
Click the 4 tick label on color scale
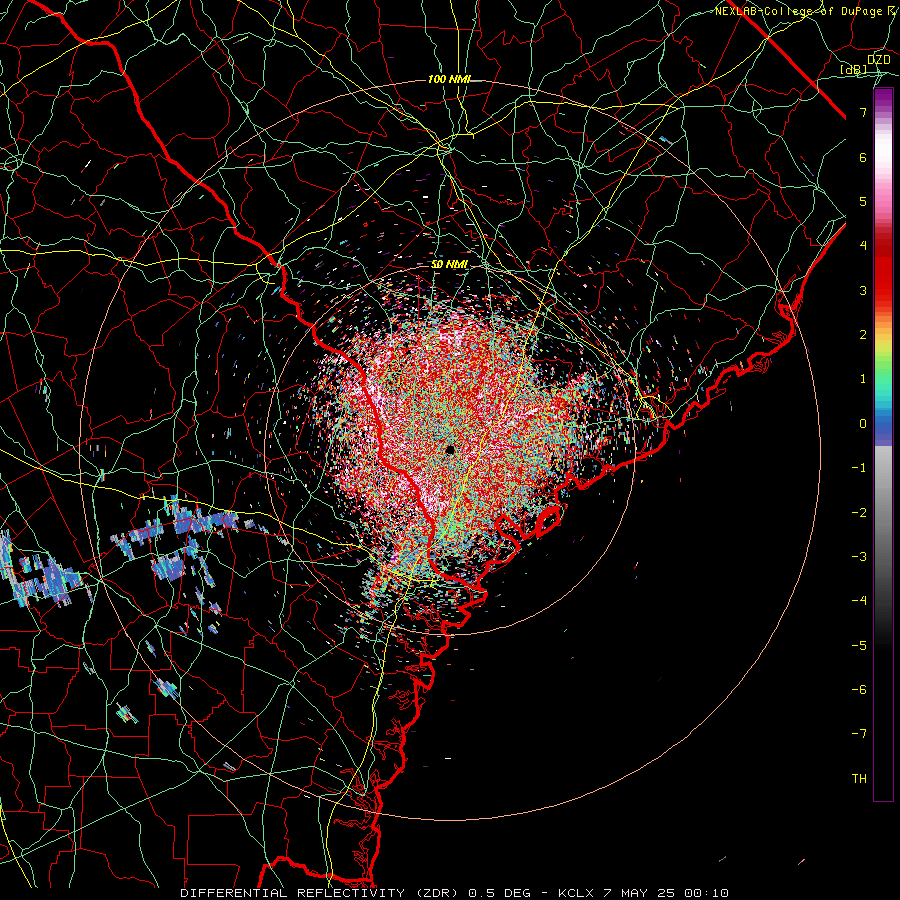863,246
